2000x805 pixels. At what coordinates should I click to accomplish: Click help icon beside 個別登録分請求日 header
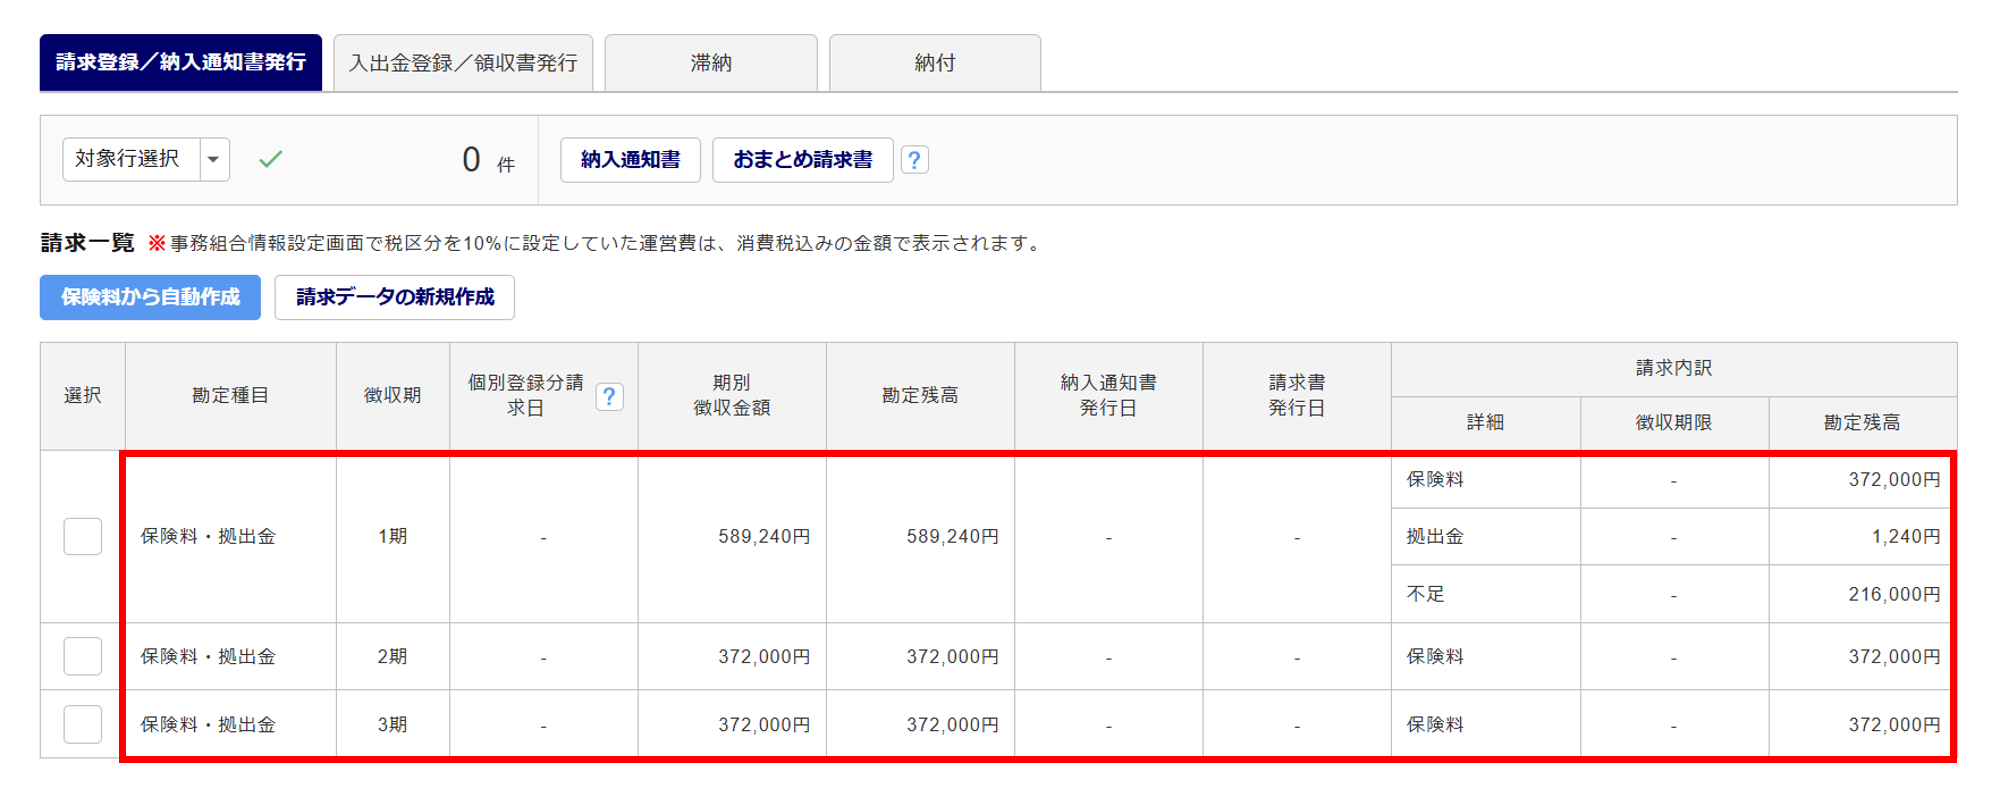(x=609, y=397)
